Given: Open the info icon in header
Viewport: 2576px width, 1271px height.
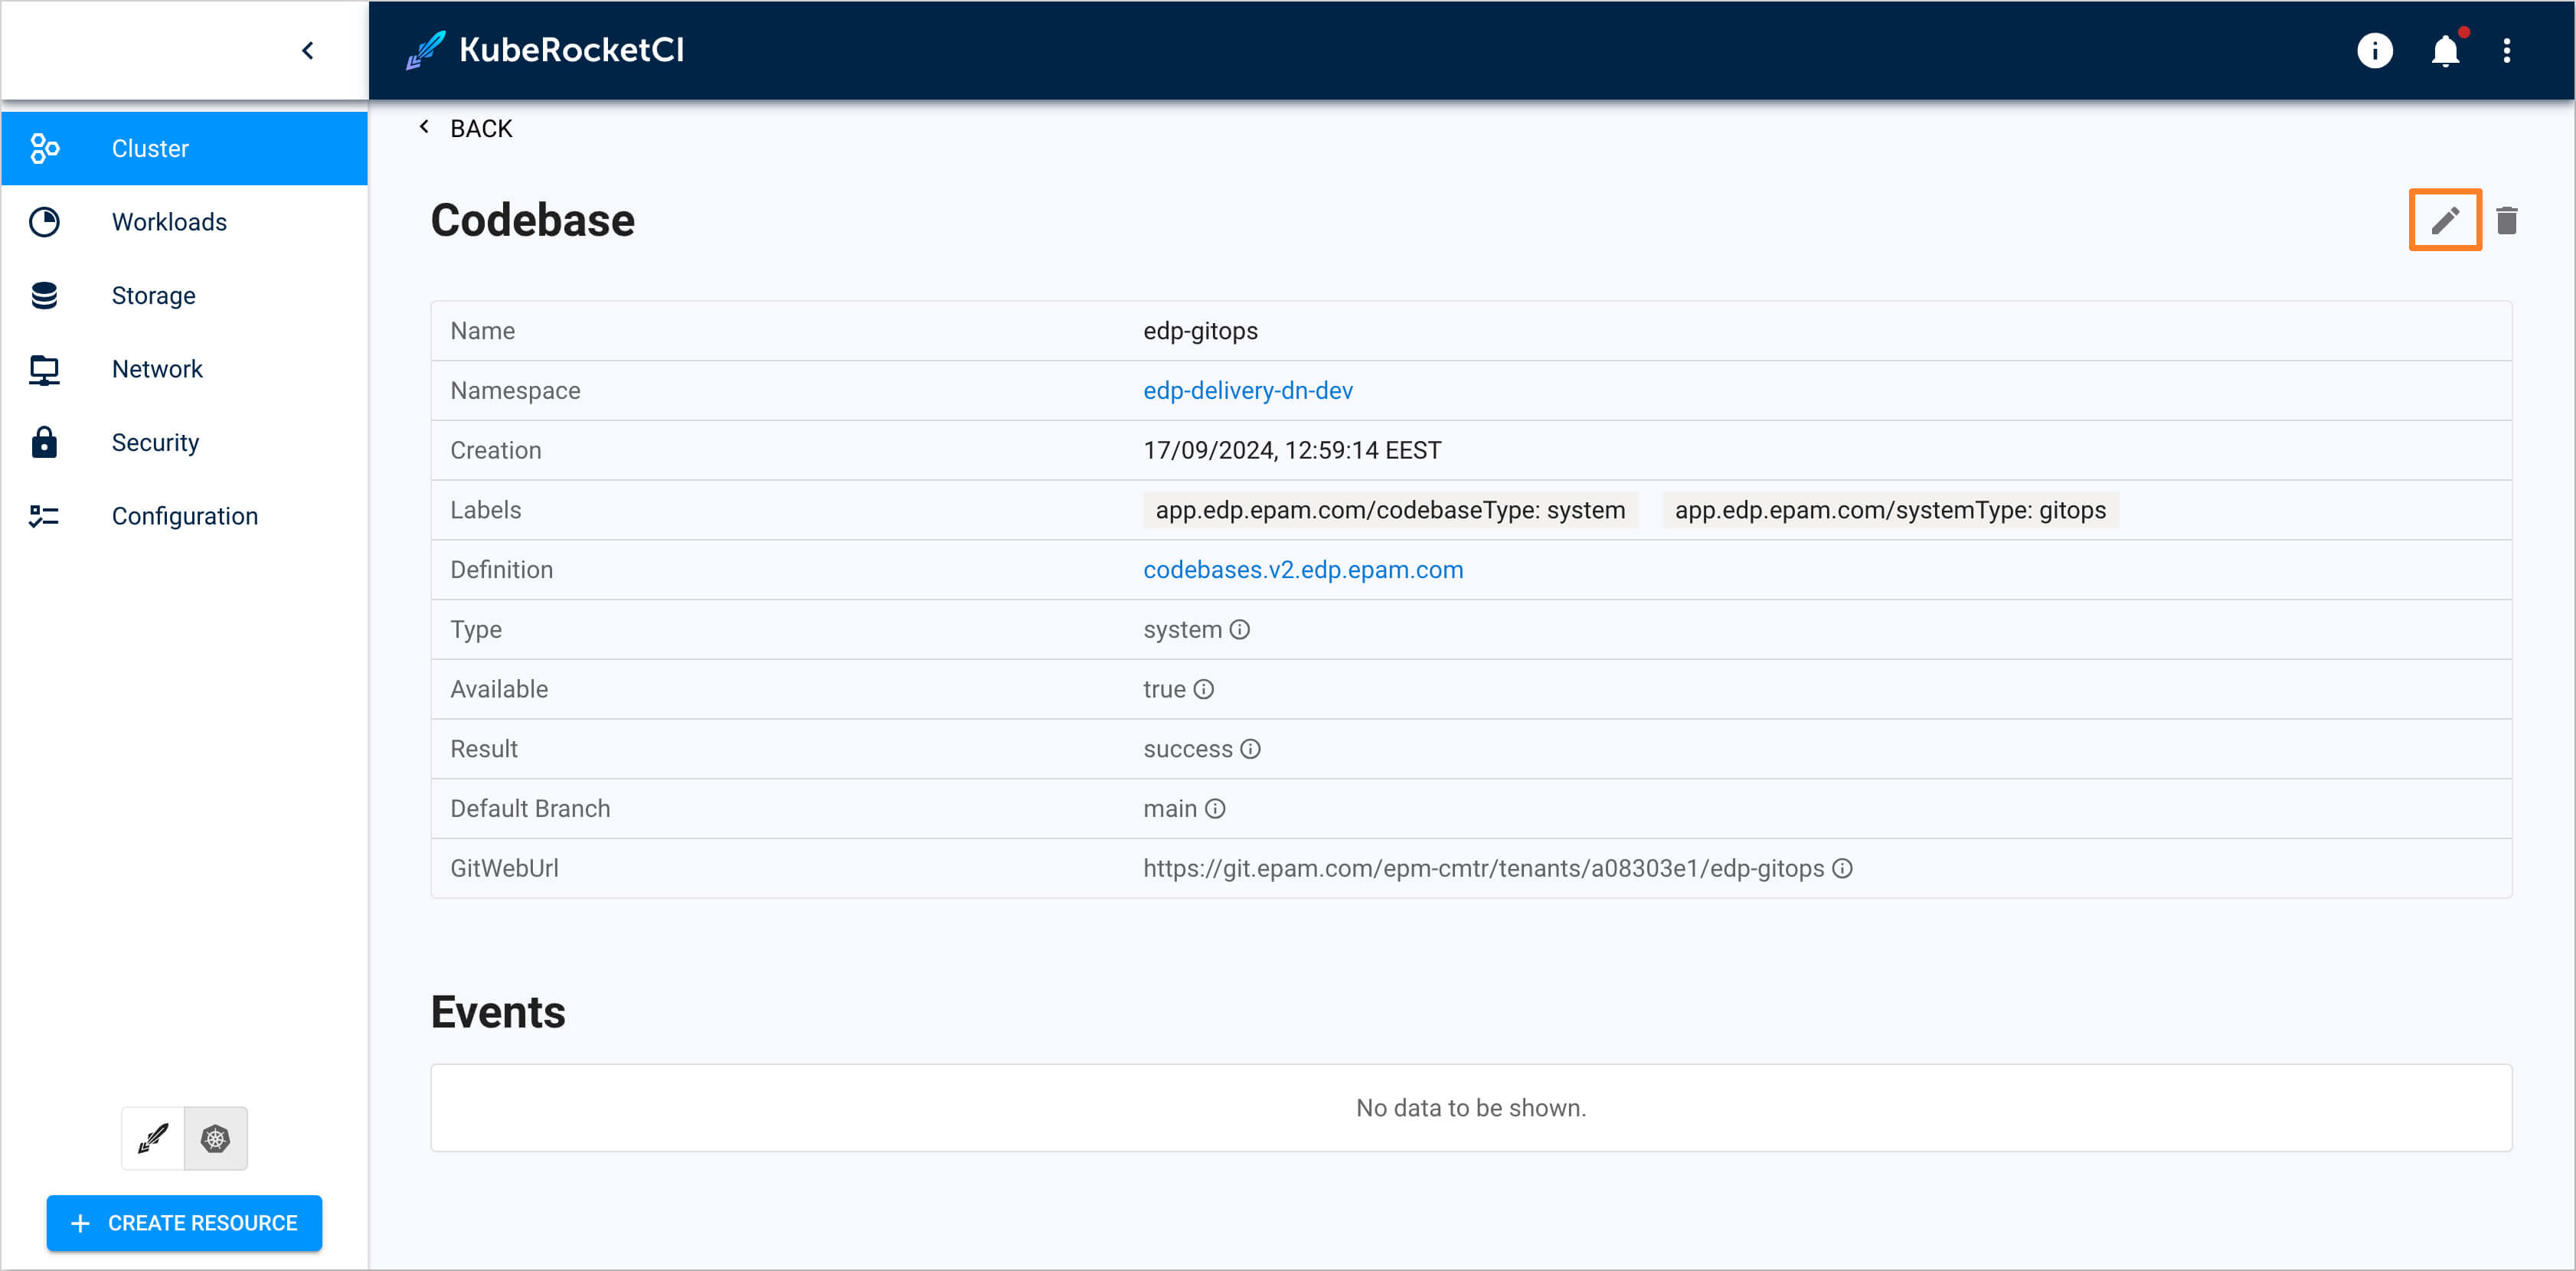Looking at the screenshot, I should click(x=2374, y=50).
